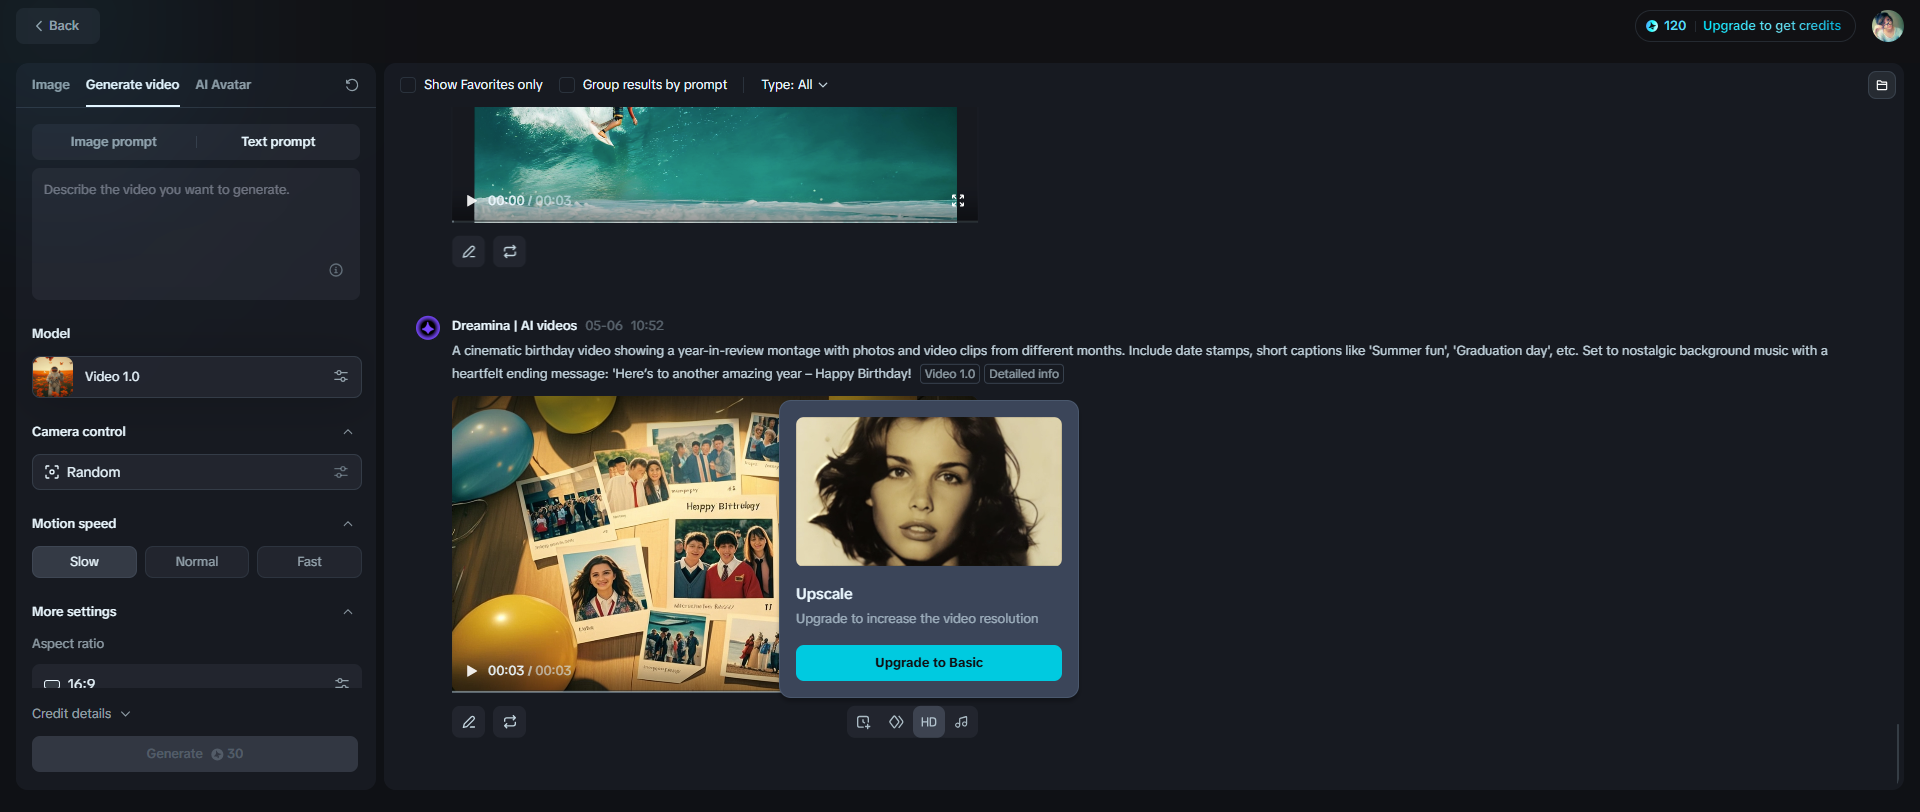This screenshot has width=1920, height=812.
Task: Open fullscreen for the surfing video
Action: (x=958, y=201)
